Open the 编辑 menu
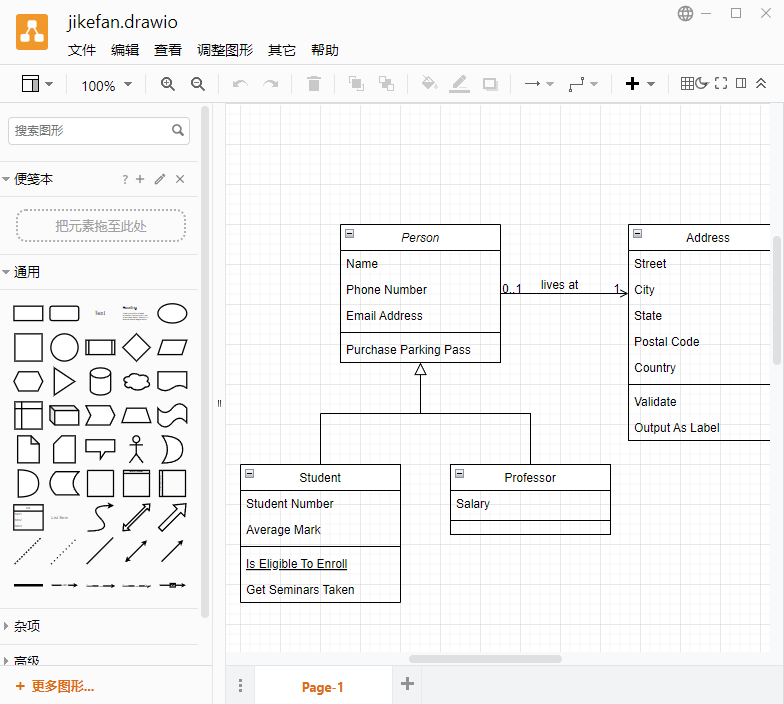This screenshot has height=704, width=784. click(124, 50)
